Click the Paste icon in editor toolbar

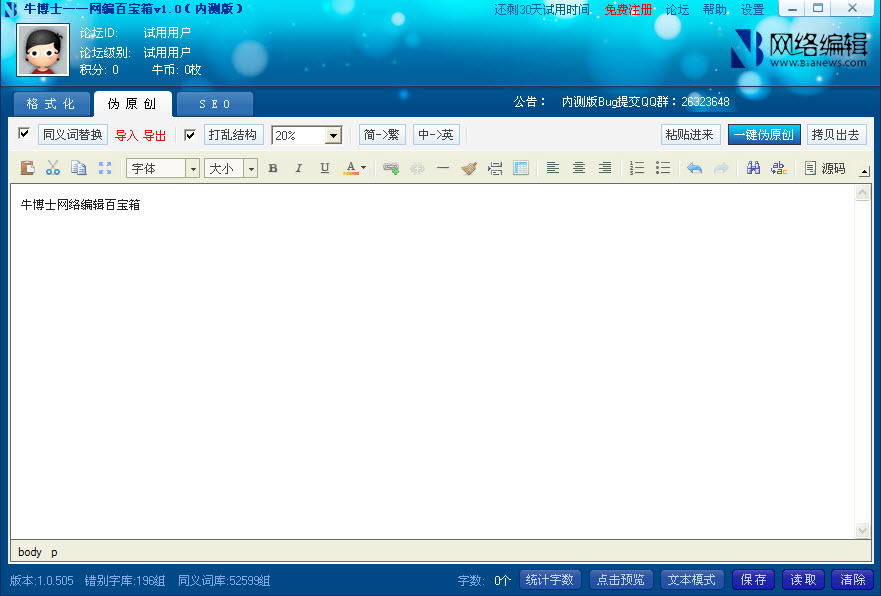point(28,168)
